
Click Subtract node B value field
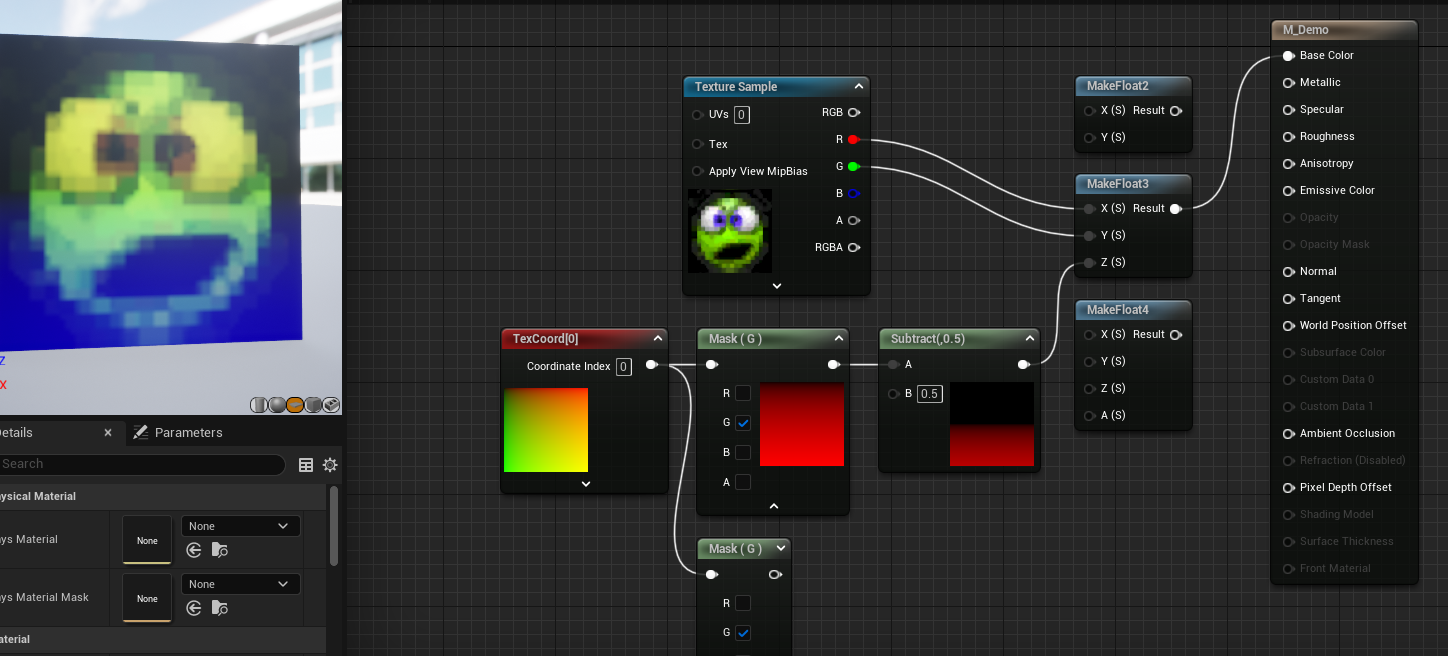[929, 394]
